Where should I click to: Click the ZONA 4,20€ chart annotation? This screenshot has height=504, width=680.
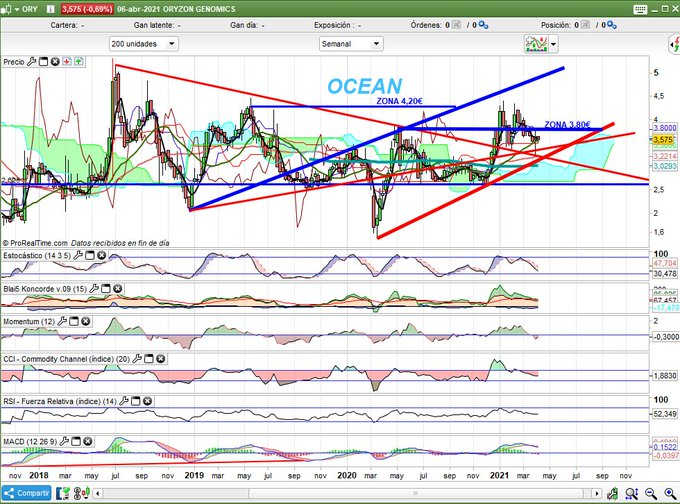(x=399, y=101)
